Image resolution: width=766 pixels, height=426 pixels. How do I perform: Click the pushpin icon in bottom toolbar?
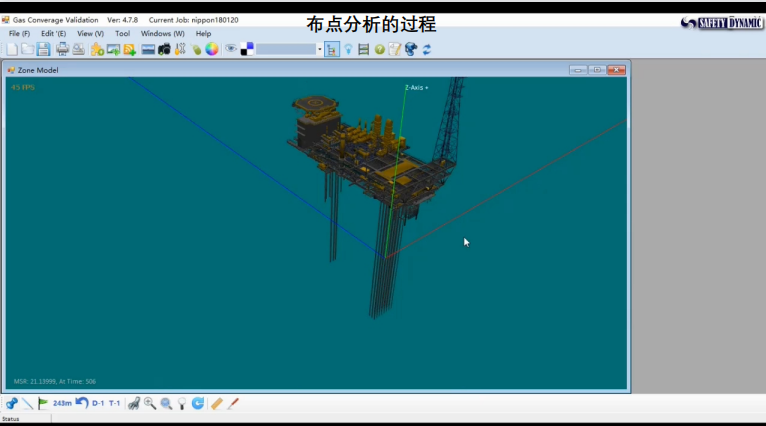click(12, 403)
